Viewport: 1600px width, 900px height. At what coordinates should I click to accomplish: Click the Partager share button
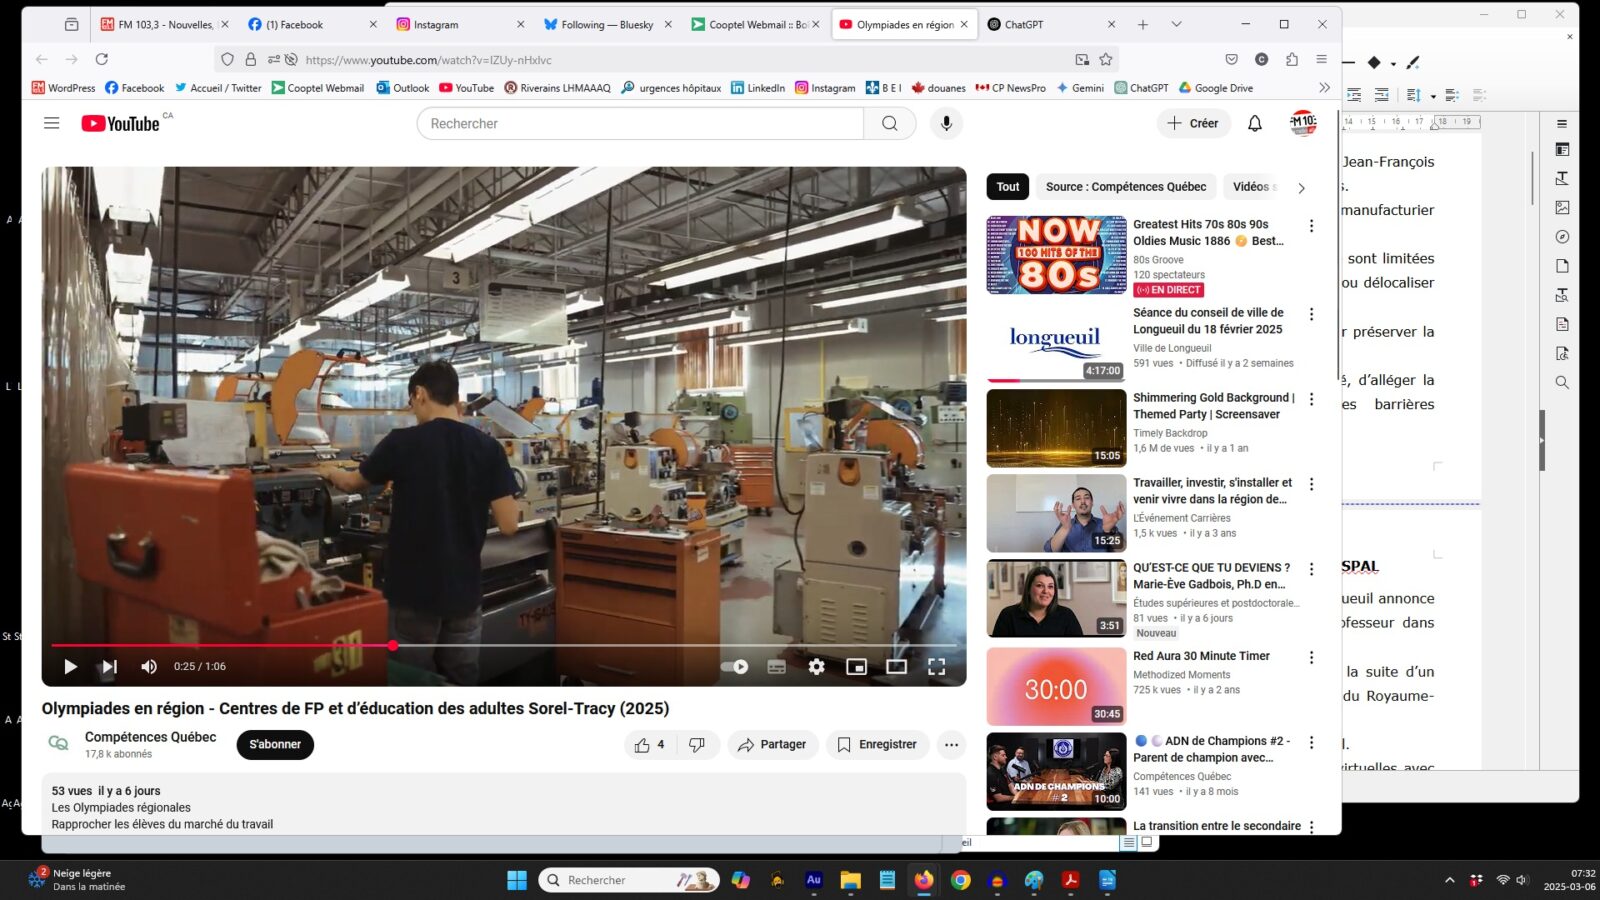(772, 745)
